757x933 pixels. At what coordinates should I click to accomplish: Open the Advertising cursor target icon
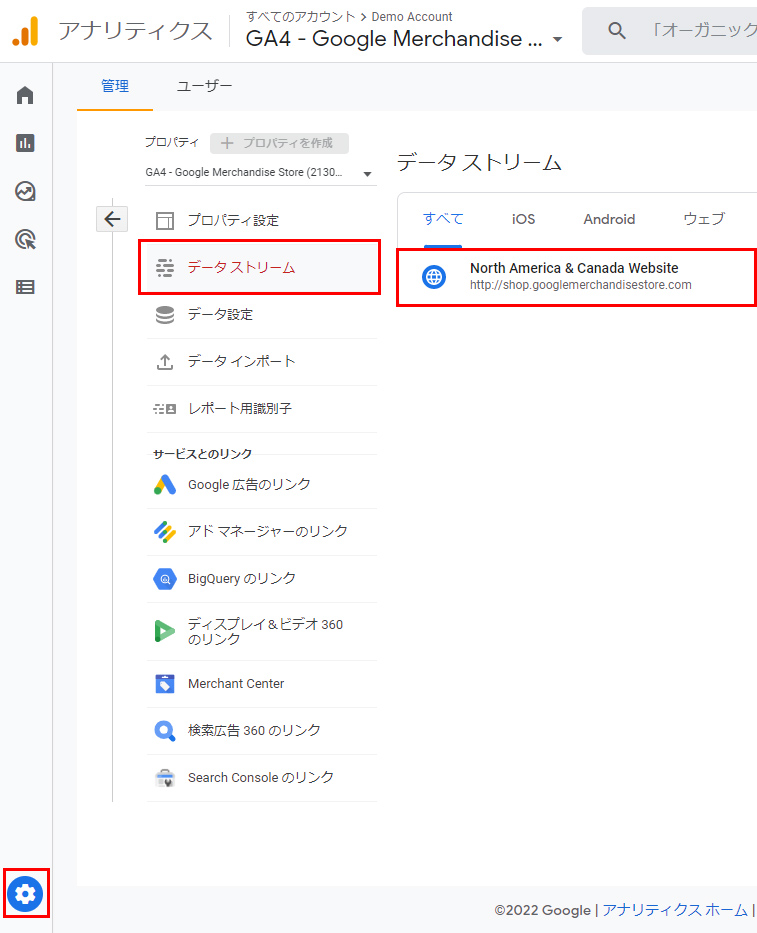click(x=25, y=239)
